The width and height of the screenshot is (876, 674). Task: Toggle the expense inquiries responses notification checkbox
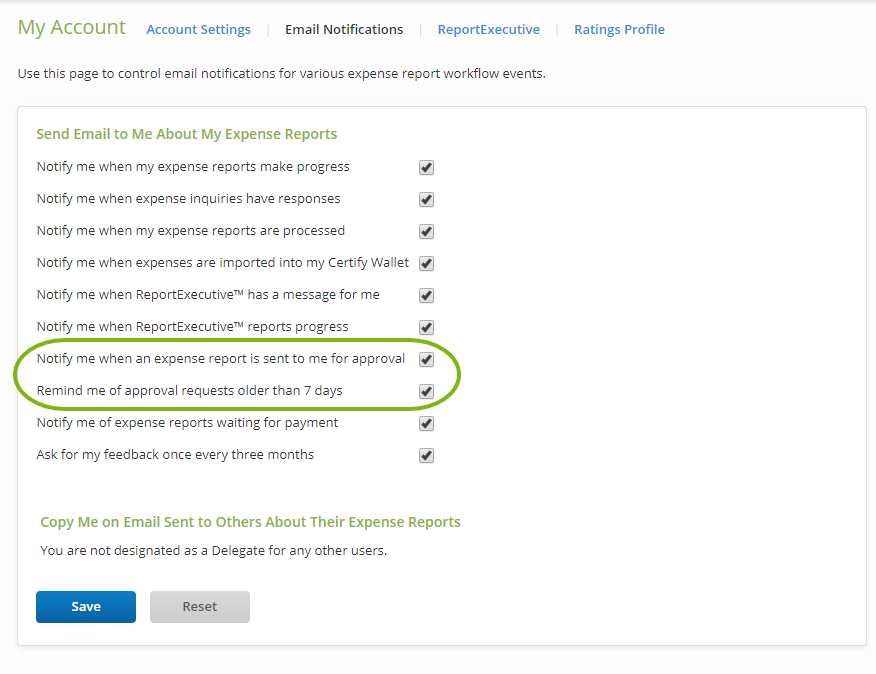[x=426, y=199]
